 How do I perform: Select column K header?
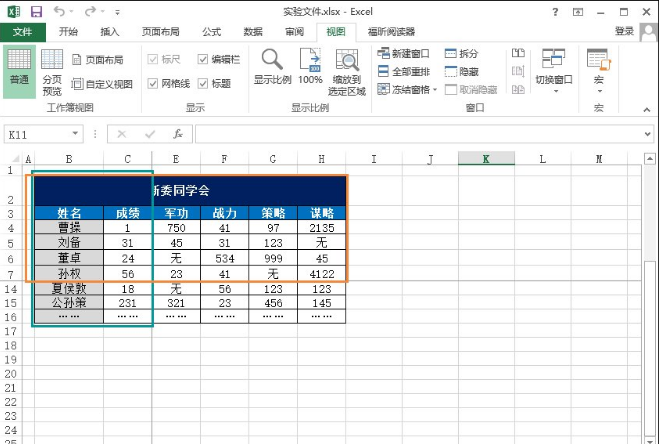tap(486, 159)
